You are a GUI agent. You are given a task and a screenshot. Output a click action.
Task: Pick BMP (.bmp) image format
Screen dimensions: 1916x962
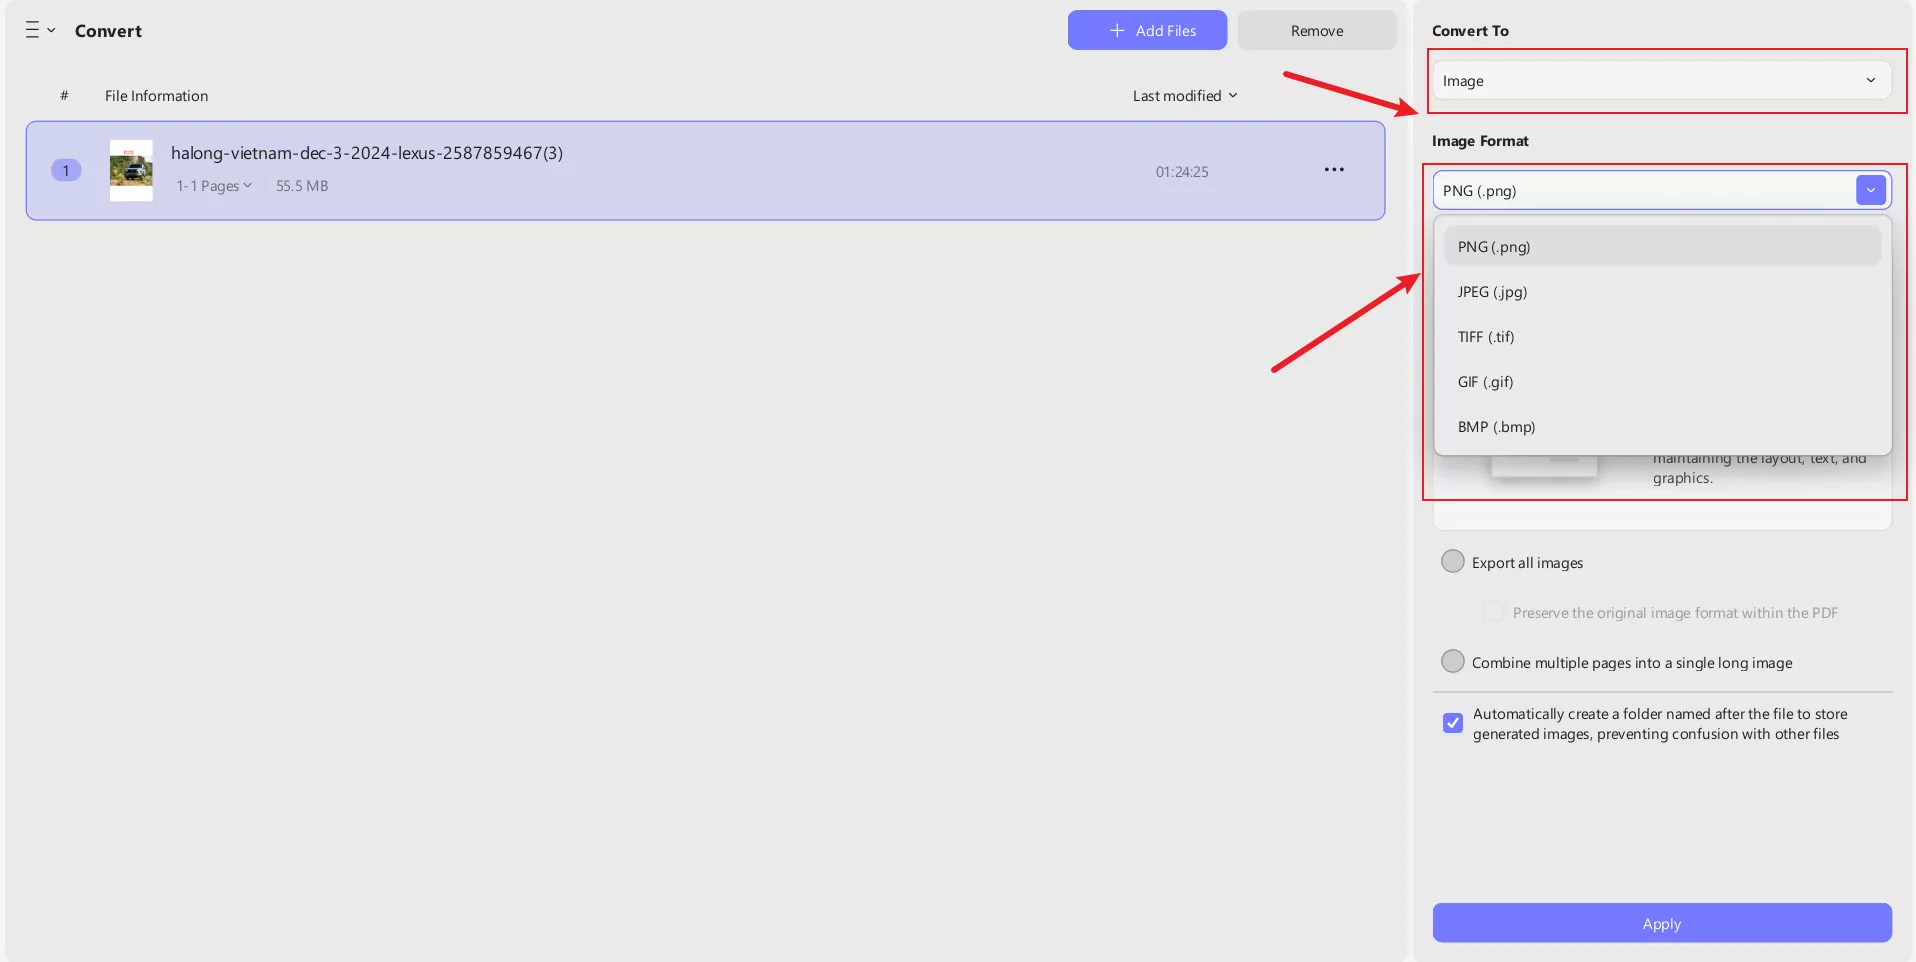pos(1496,427)
